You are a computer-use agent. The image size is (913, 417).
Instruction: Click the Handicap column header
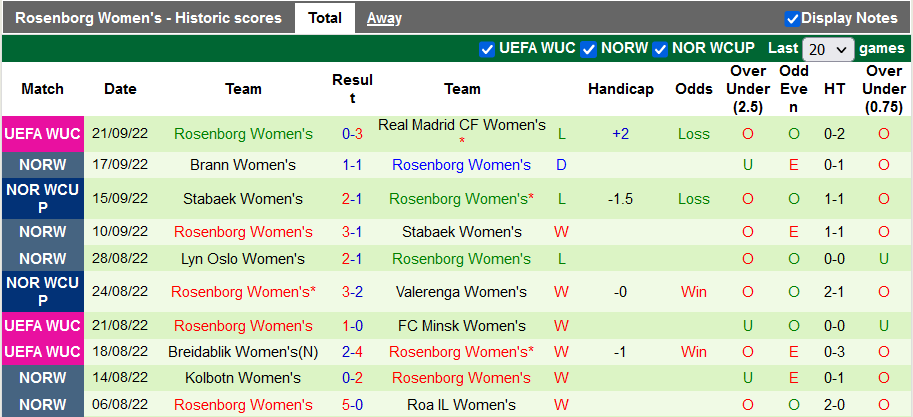[x=620, y=89]
